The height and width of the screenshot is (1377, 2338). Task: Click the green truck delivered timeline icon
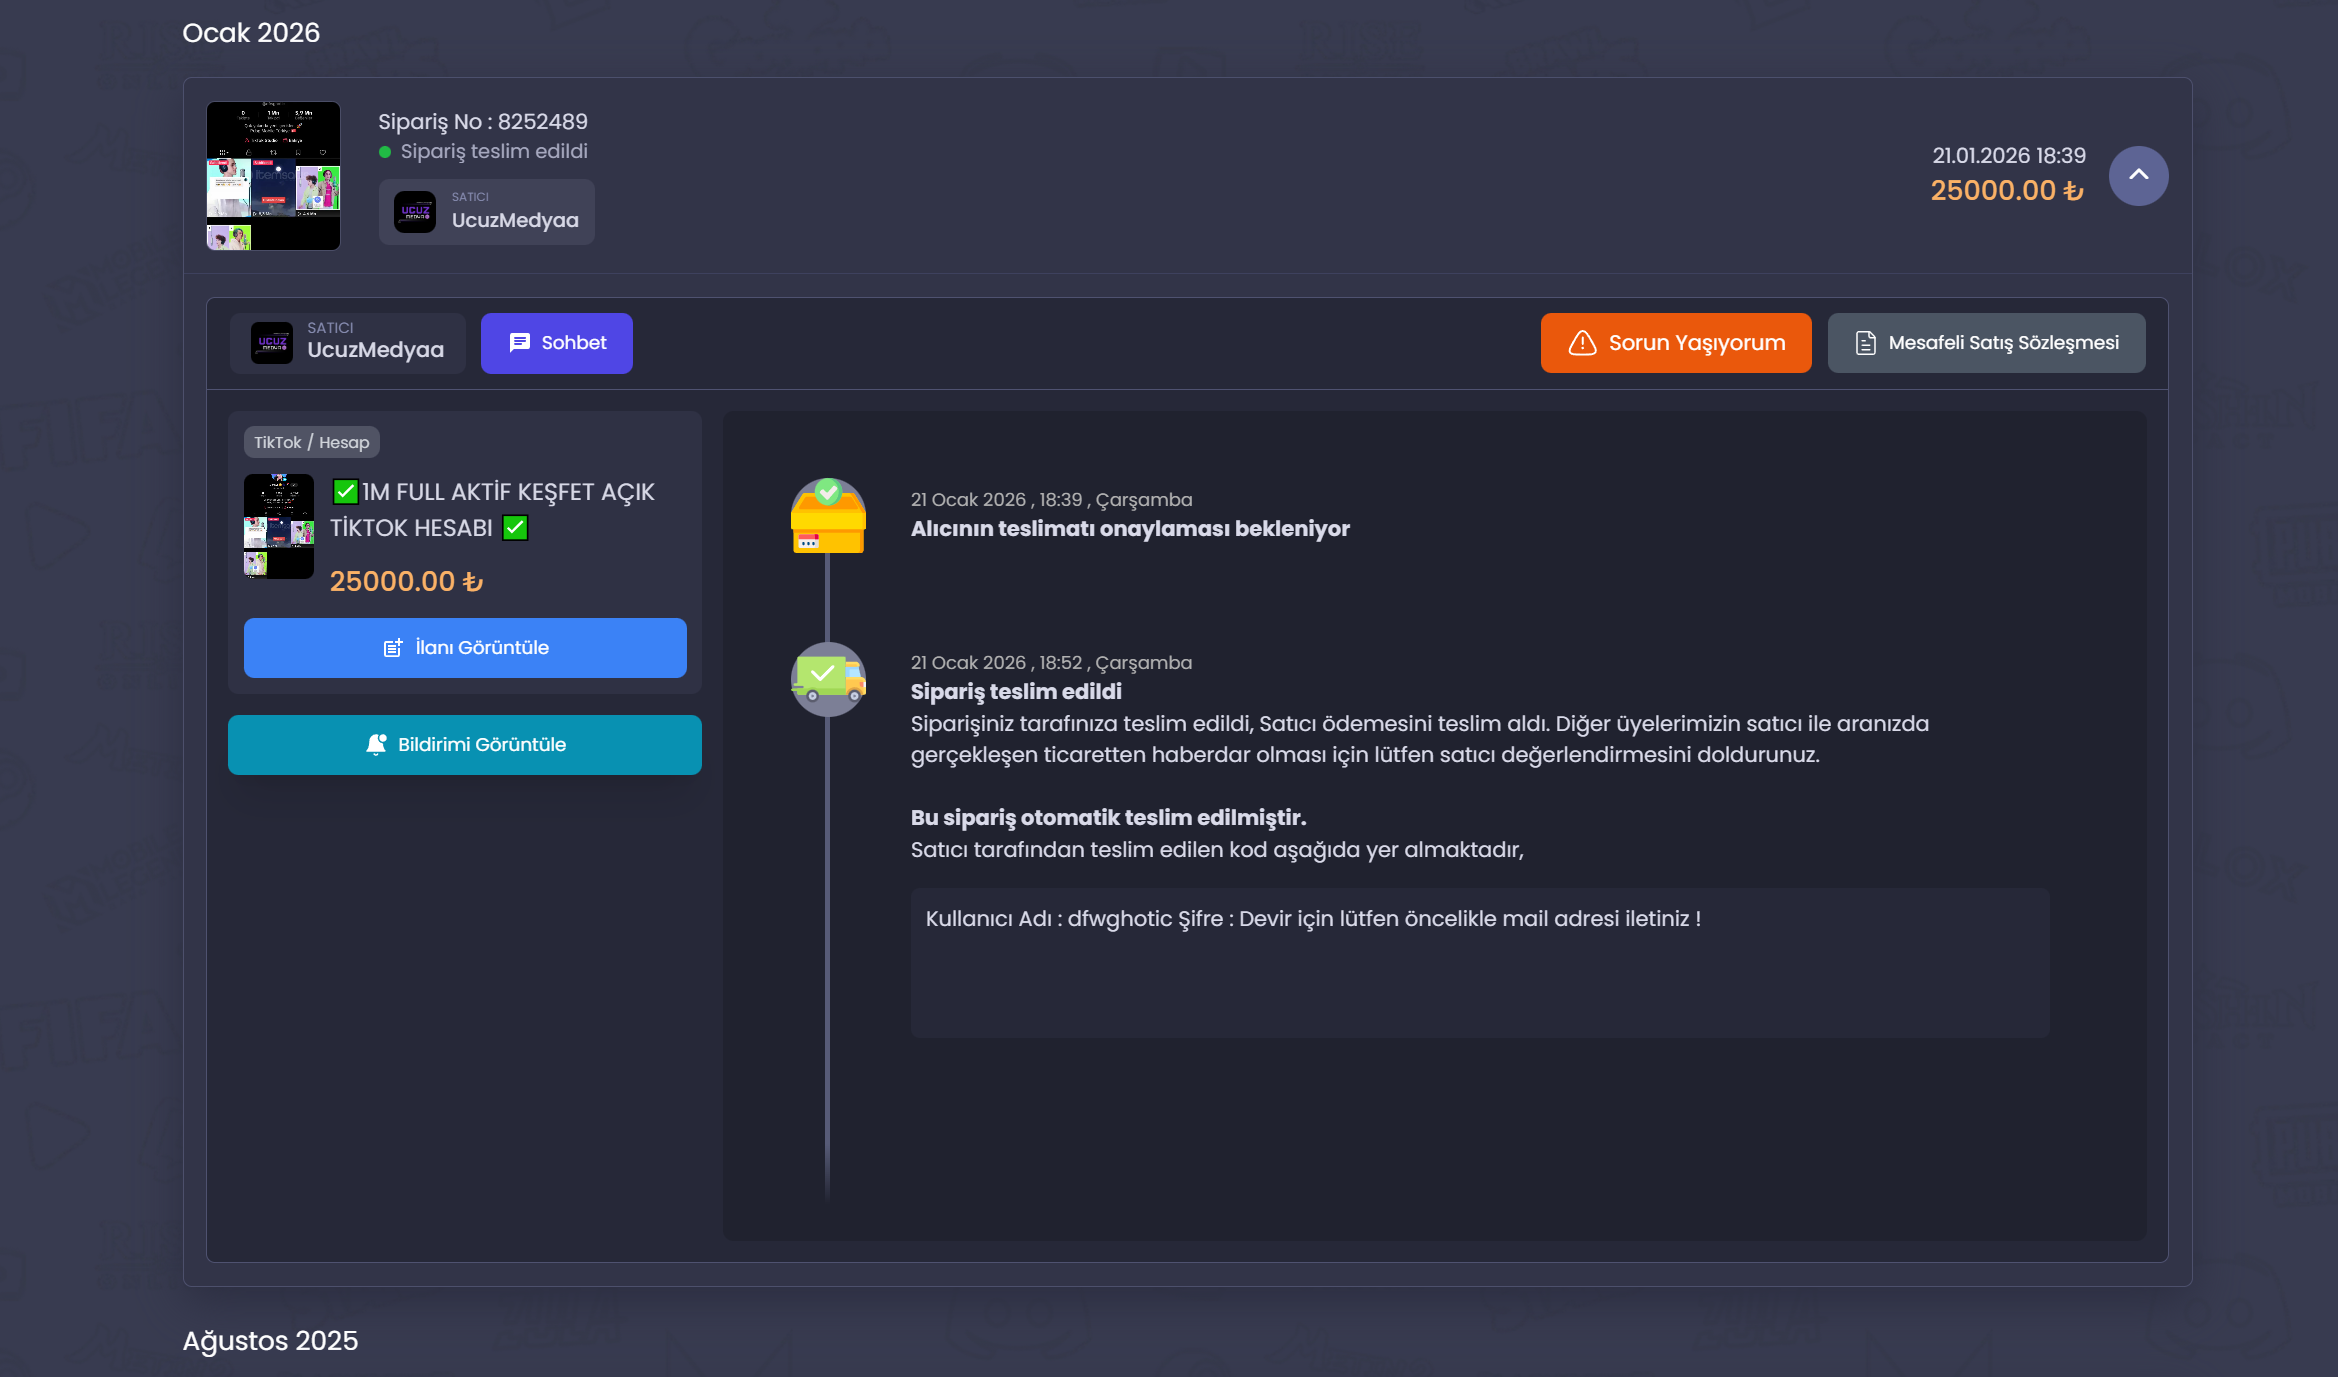(828, 679)
